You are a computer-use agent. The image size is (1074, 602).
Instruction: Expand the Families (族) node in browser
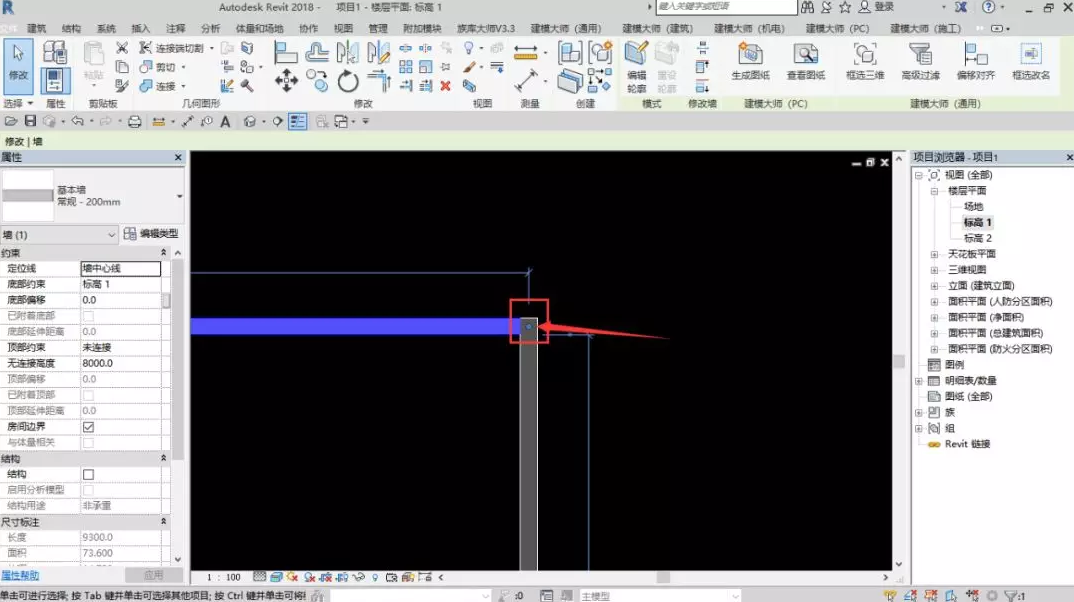tap(919, 412)
